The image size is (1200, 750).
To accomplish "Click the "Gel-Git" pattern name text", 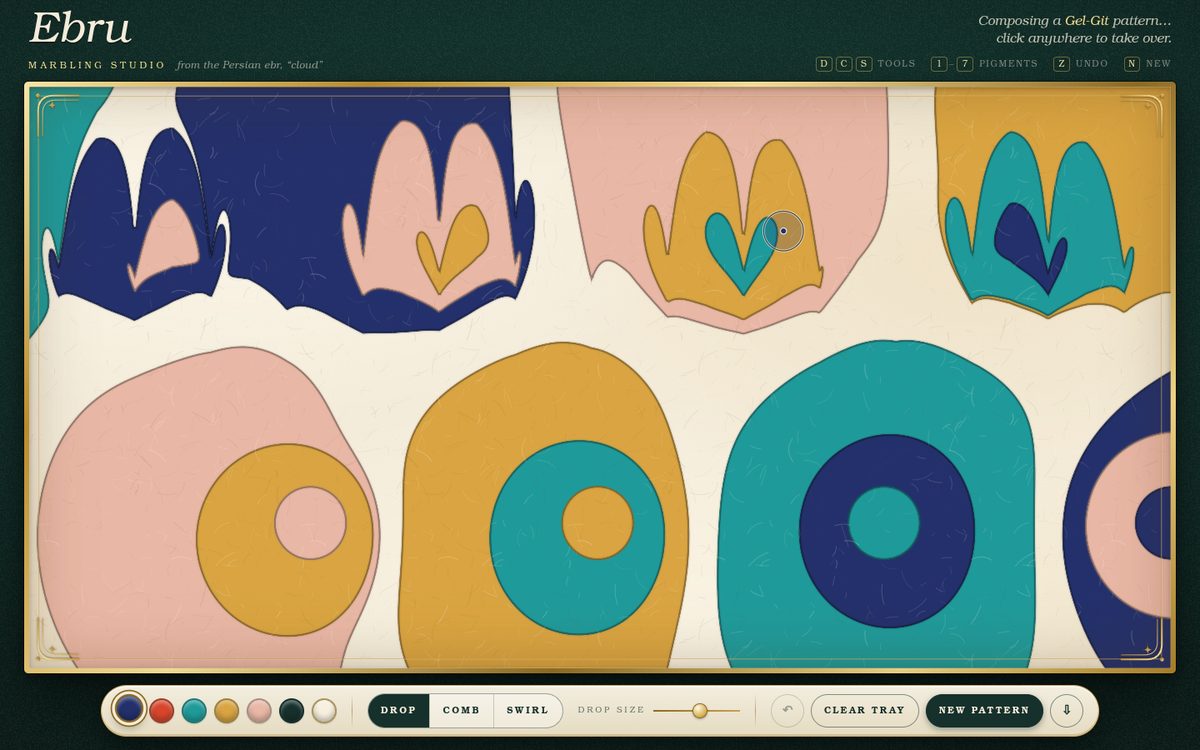I will click(x=1087, y=20).
